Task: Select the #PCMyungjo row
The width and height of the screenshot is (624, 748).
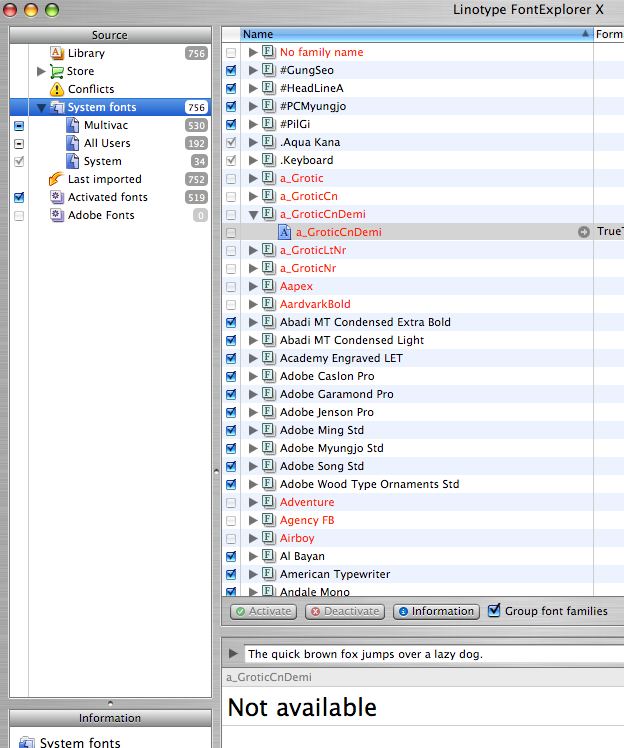Action: coord(423,106)
